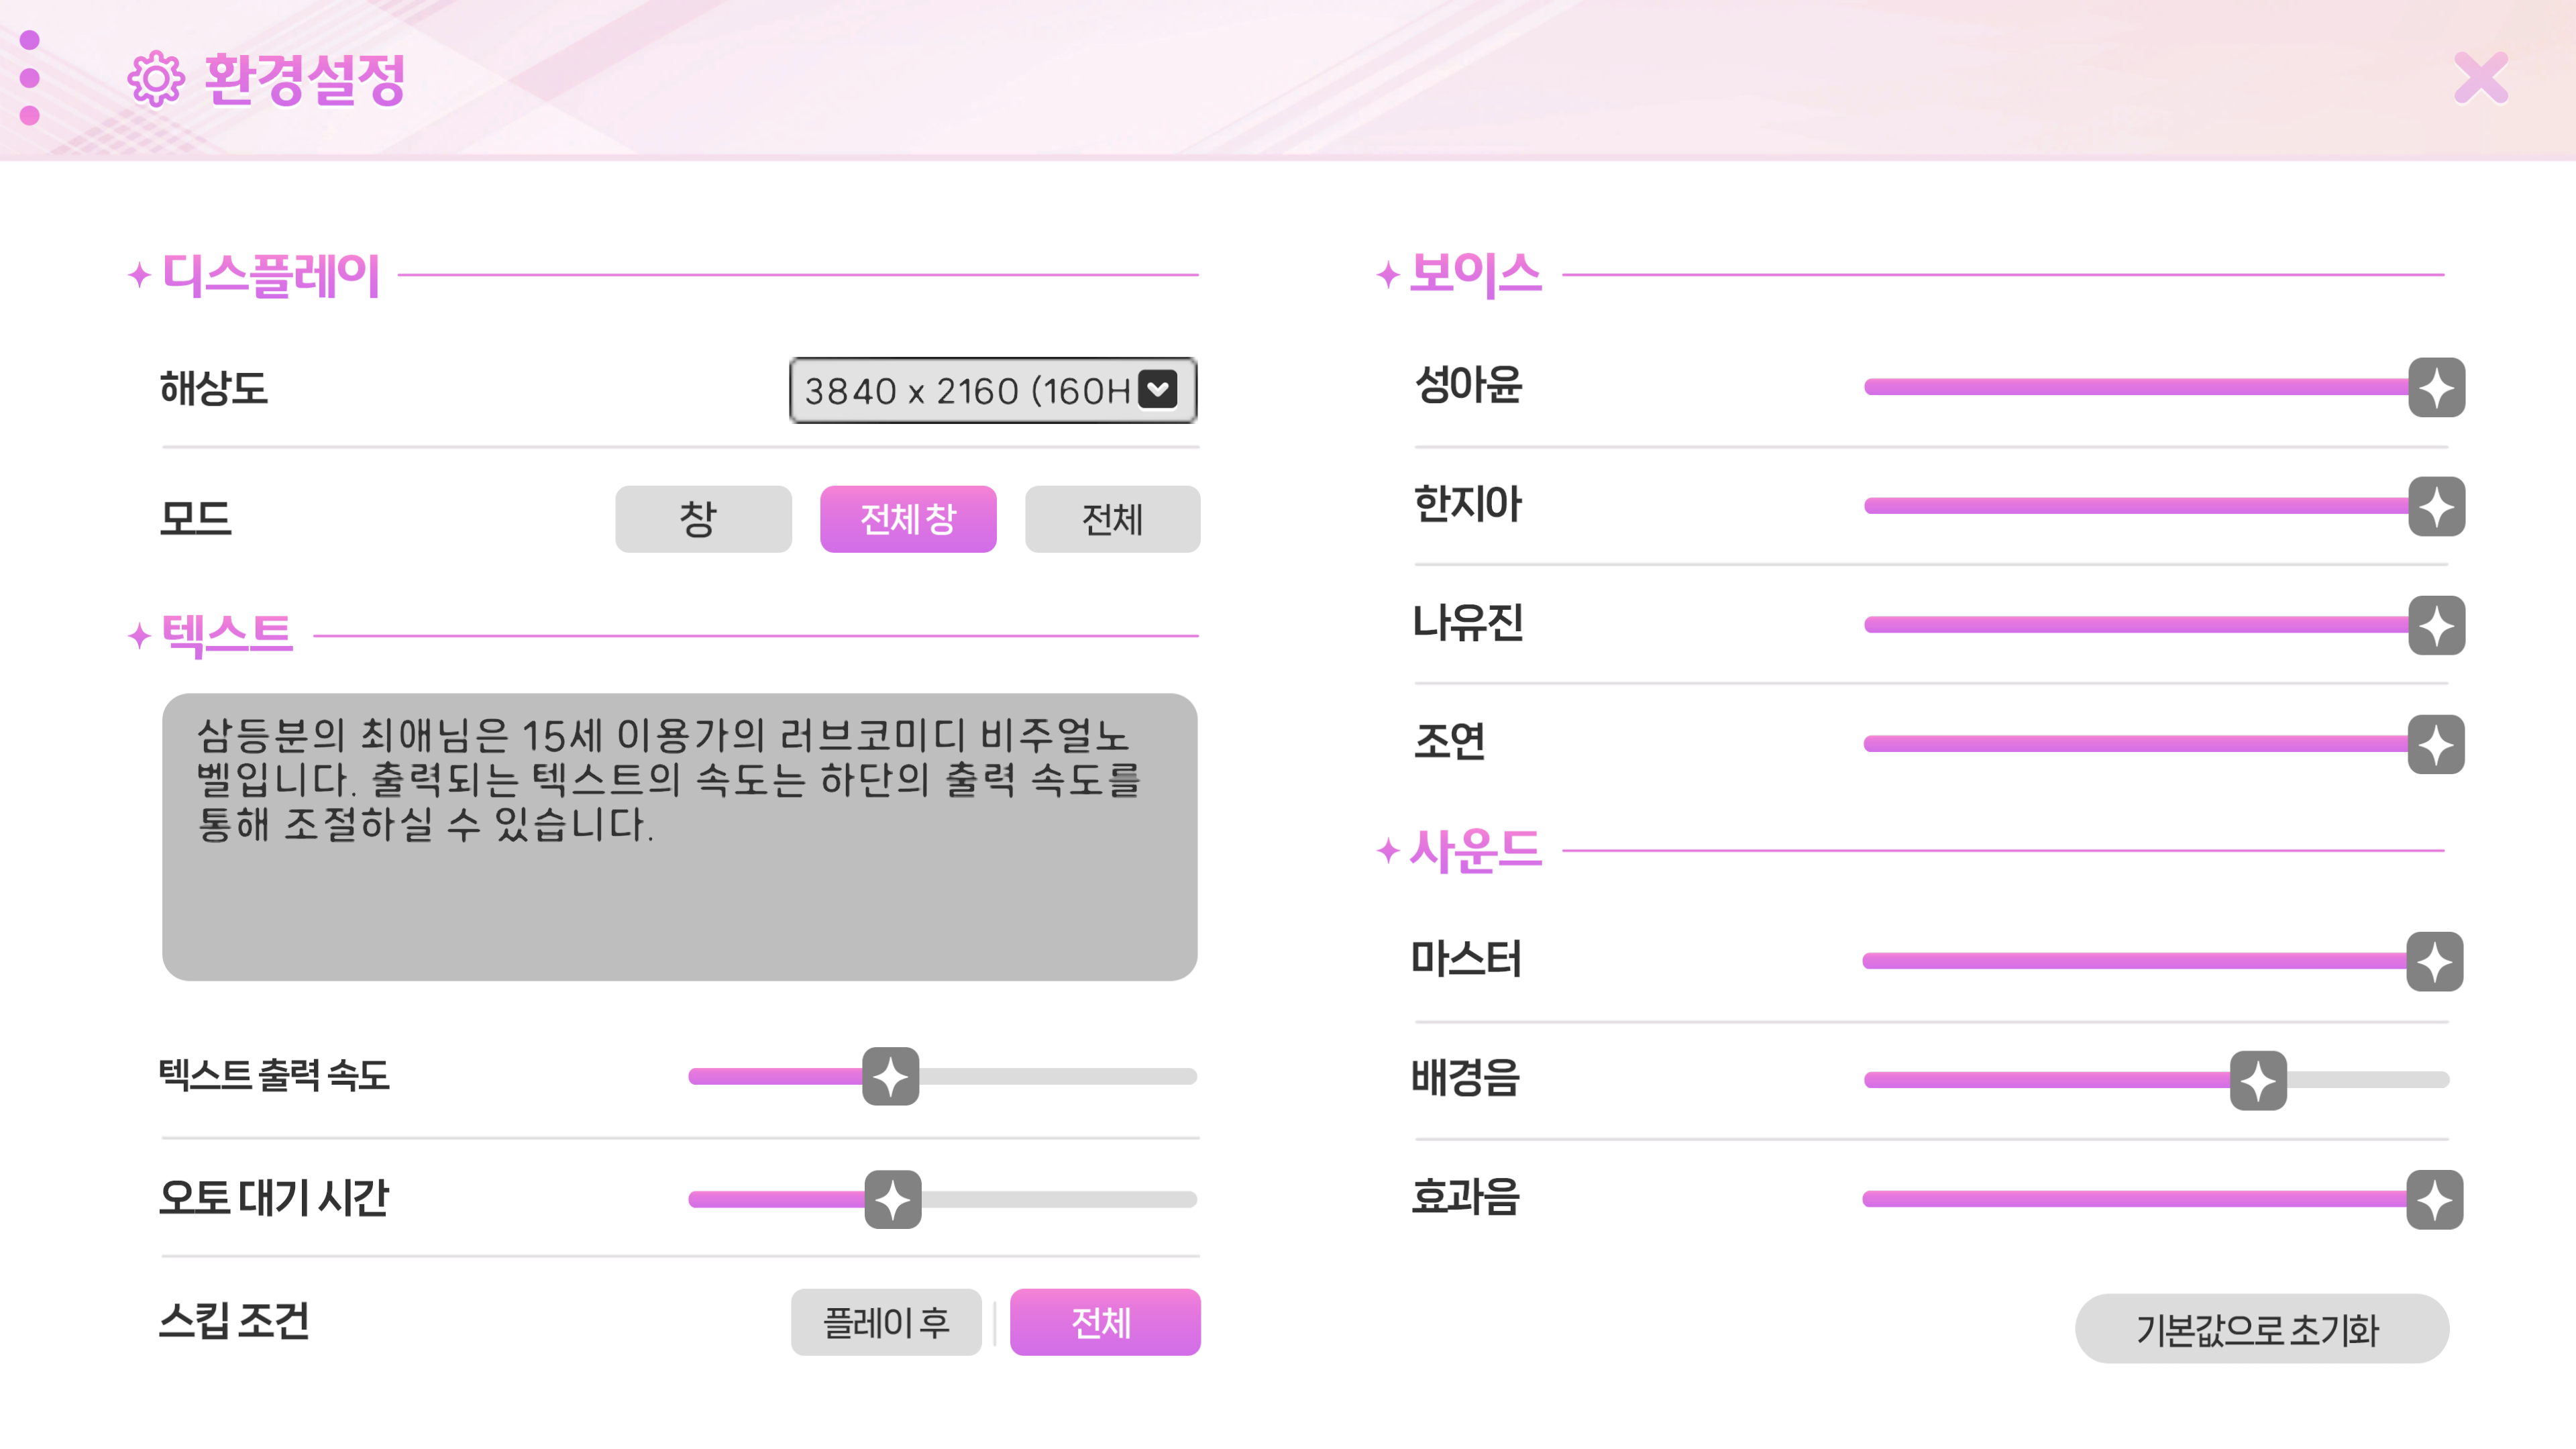Click the 효과음 slider star handle
The width and height of the screenshot is (2576, 1449).
(2434, 1199)
